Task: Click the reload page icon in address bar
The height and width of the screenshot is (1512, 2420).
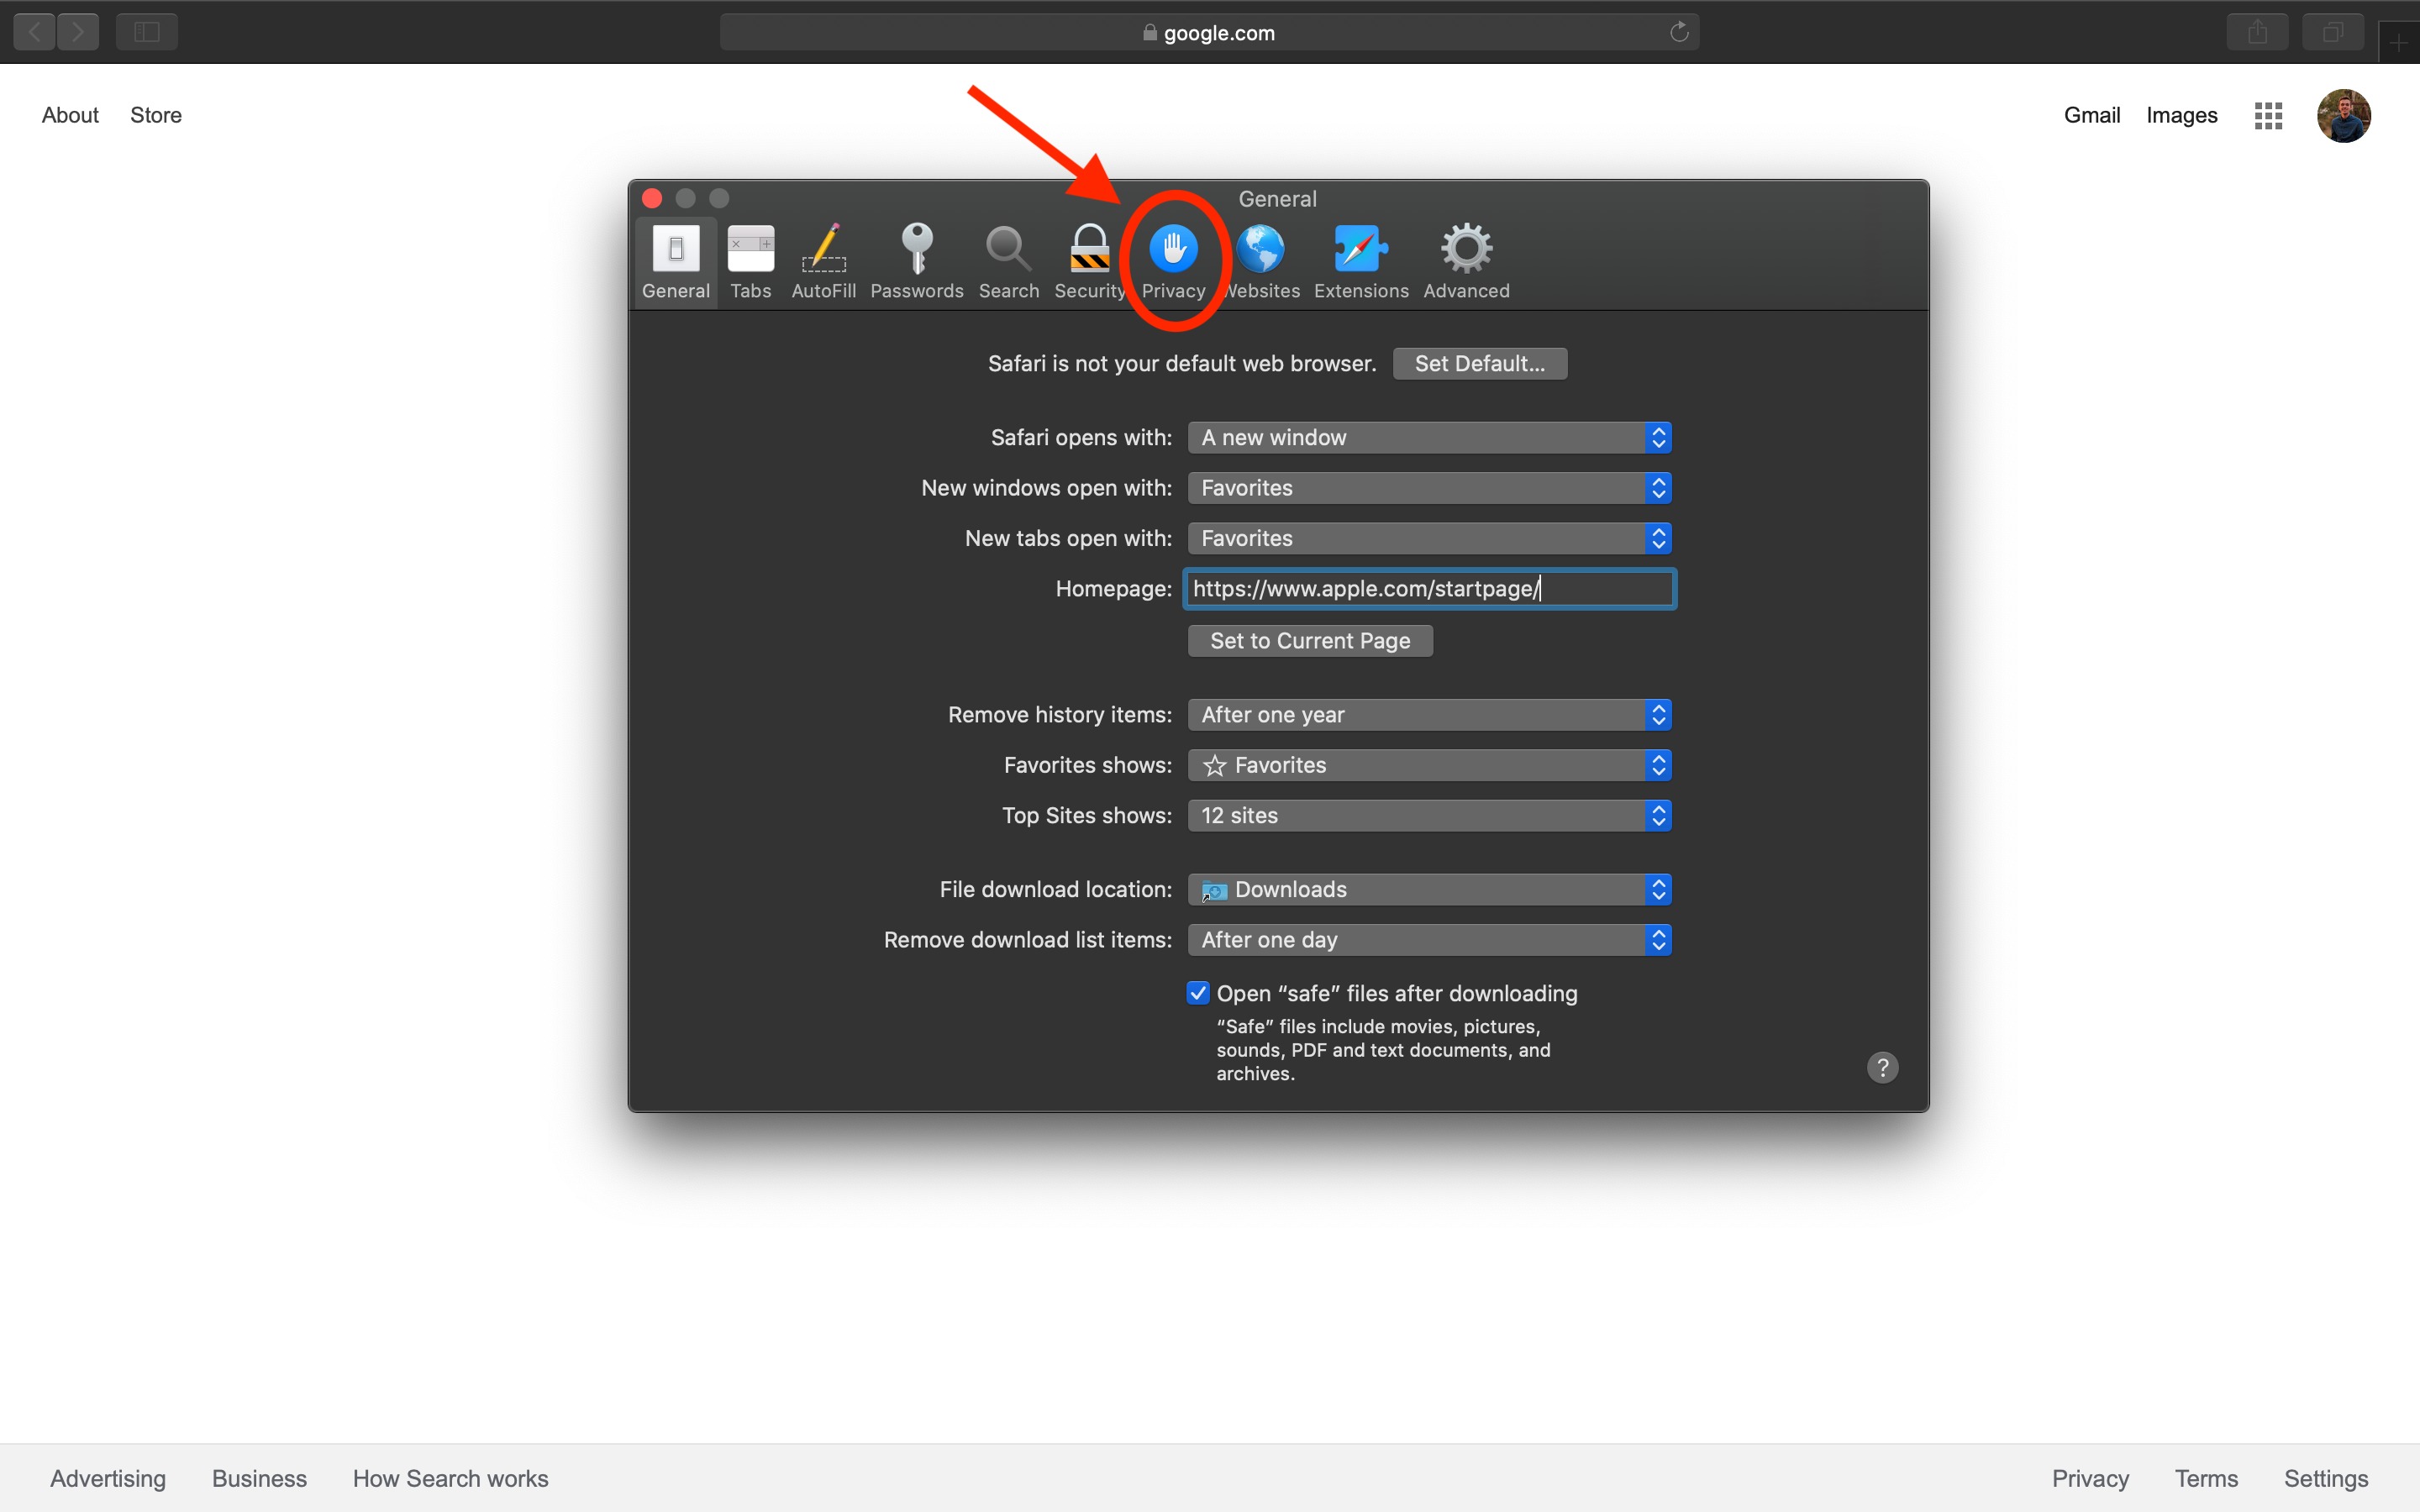Action: click(1679, 32)
